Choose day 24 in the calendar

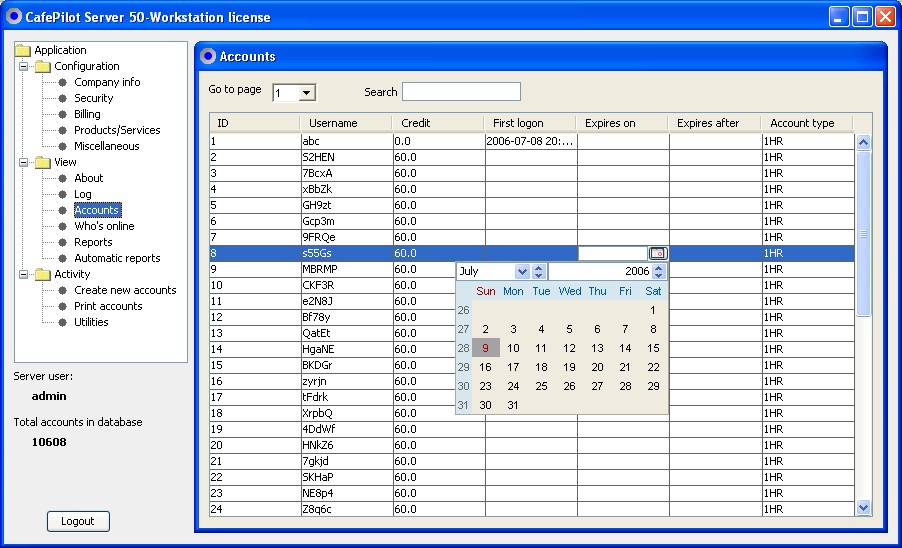click(513, 386)
